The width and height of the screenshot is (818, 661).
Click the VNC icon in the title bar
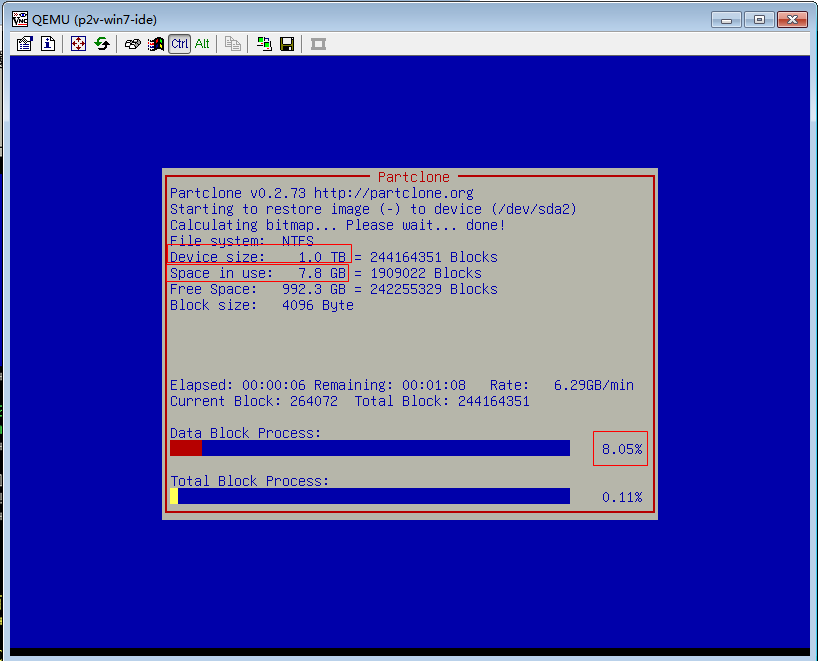20,19
